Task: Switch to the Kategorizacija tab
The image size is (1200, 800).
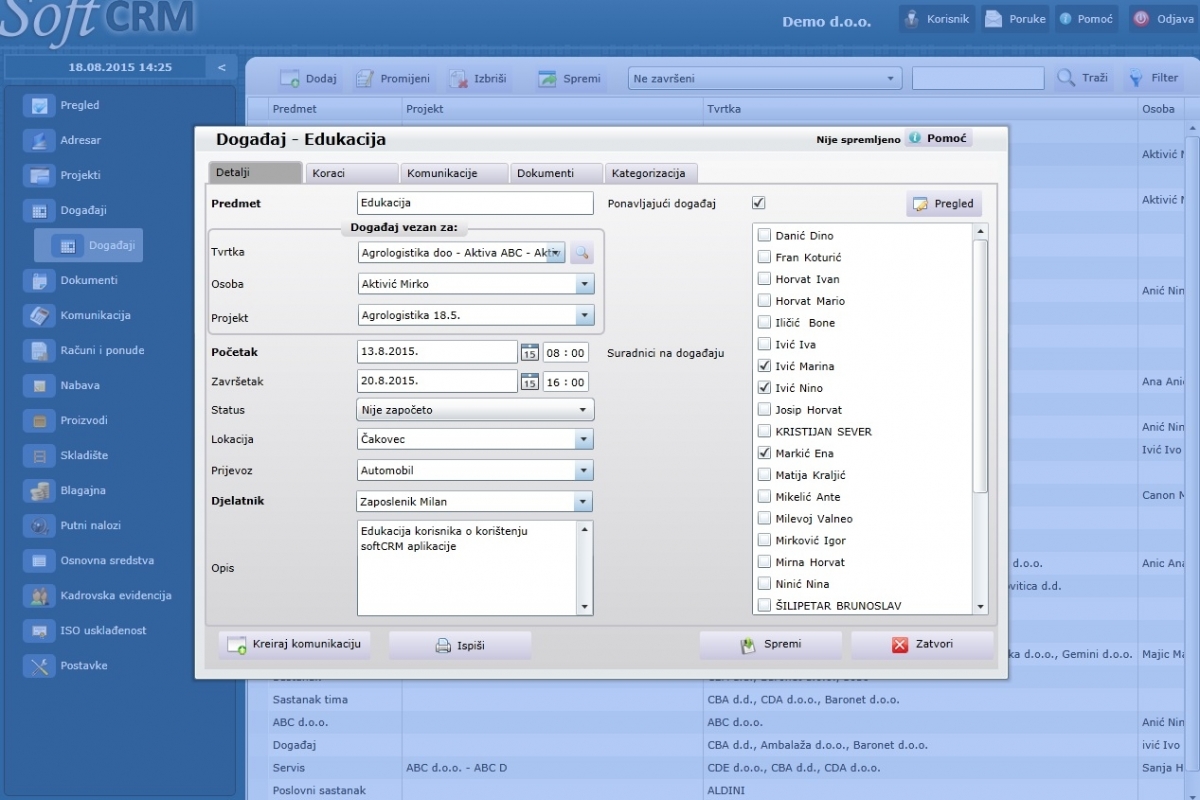Action: (x=651, y=173)
